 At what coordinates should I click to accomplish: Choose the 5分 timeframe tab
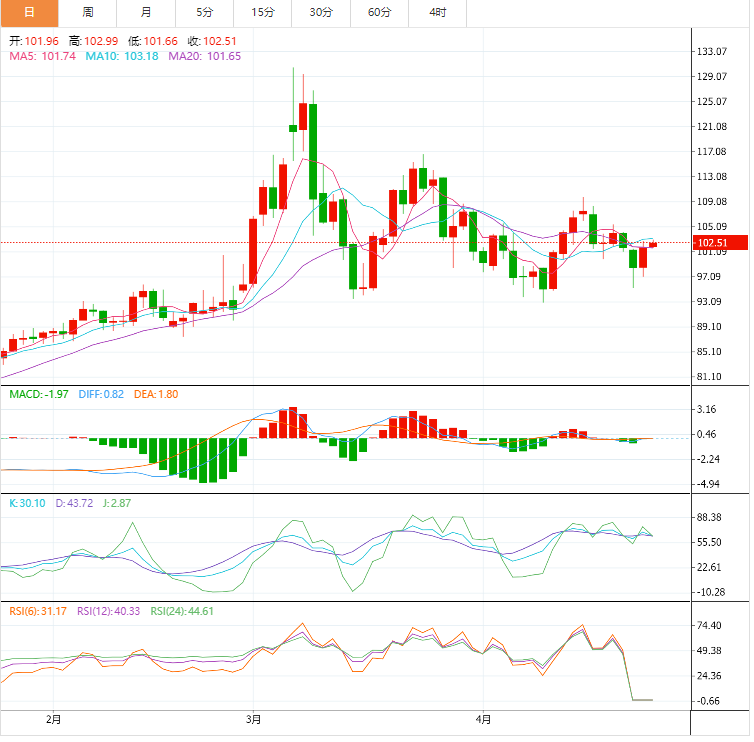(204, 13)
